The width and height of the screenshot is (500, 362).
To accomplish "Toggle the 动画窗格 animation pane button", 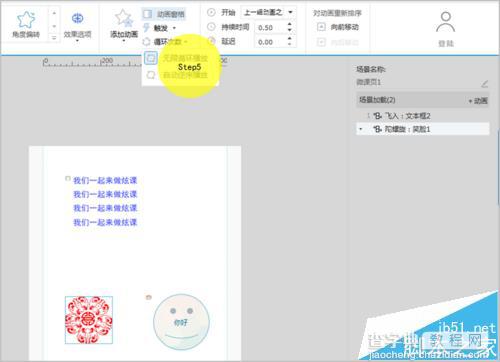I will (x=164, y=14).
